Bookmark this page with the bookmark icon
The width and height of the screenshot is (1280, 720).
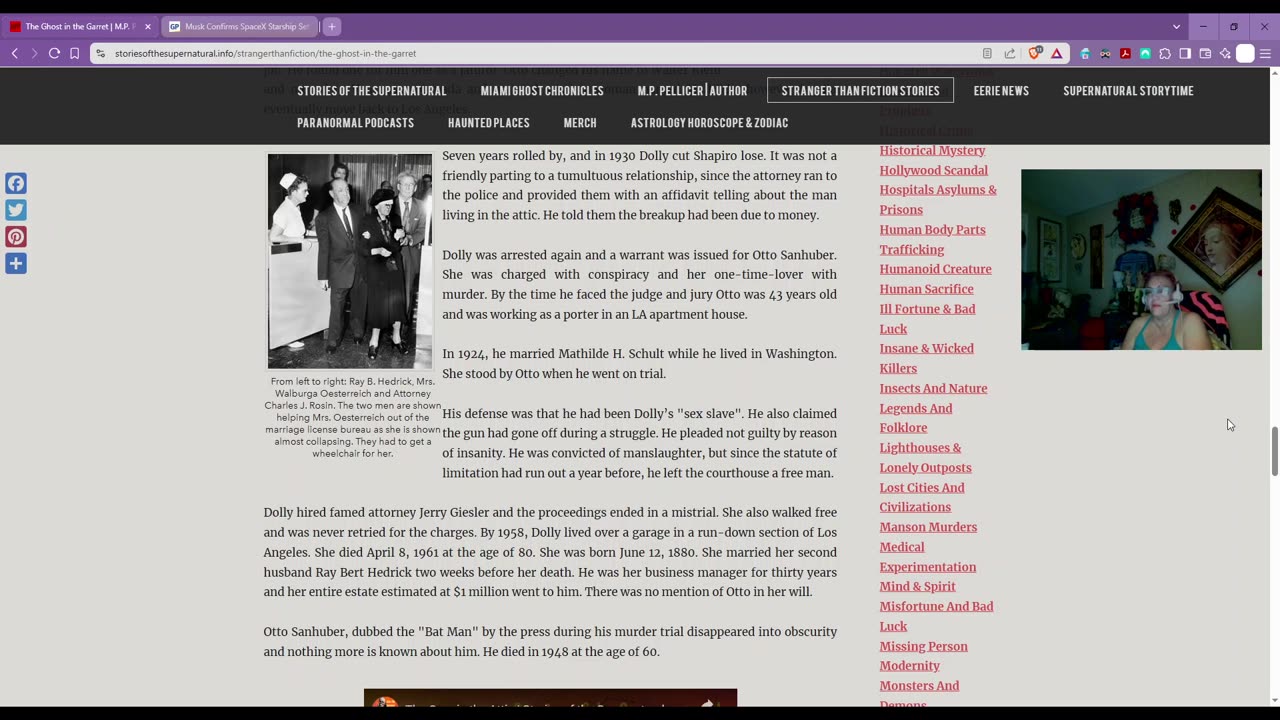[x=74, y=53]
